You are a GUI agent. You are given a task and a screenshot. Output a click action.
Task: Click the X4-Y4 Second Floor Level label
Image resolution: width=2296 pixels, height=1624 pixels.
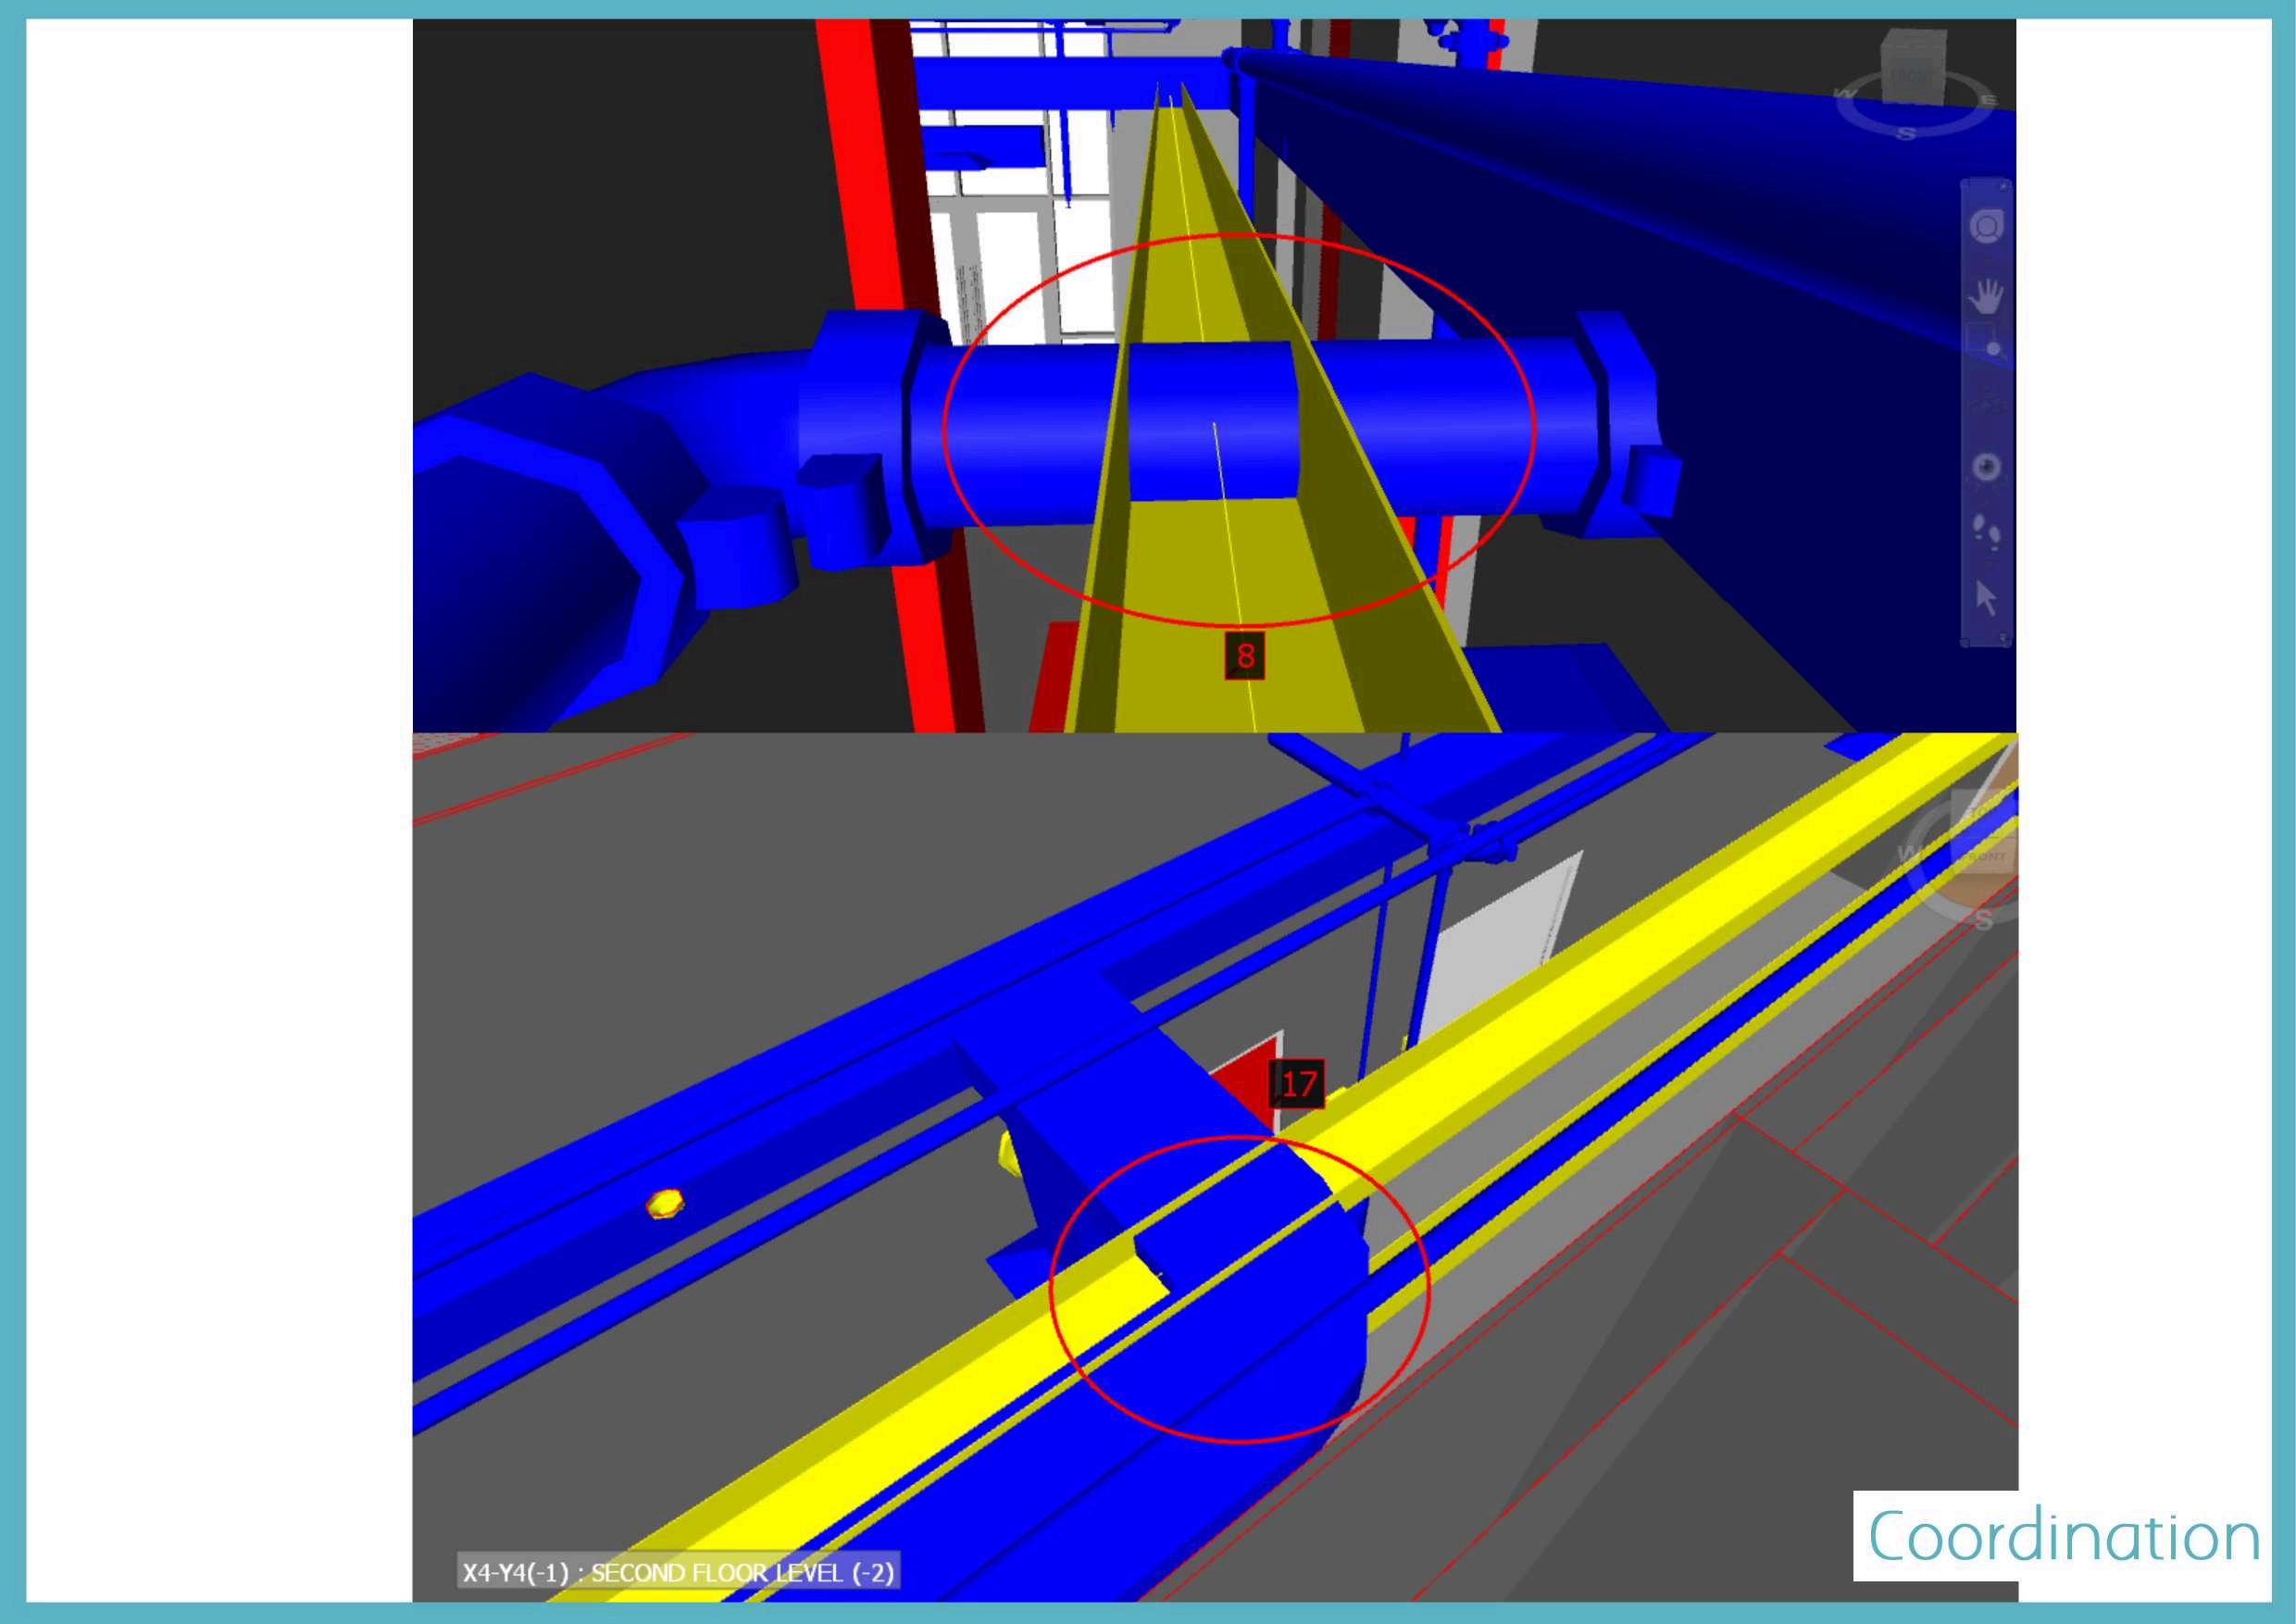point(678,1572)
